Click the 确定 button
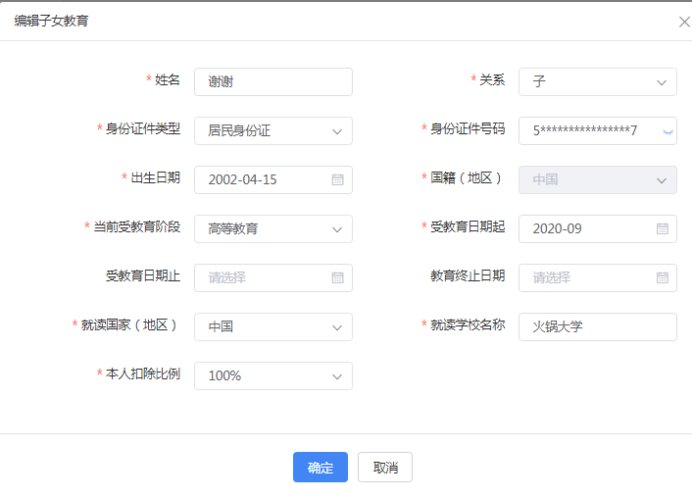 point(320,467)
